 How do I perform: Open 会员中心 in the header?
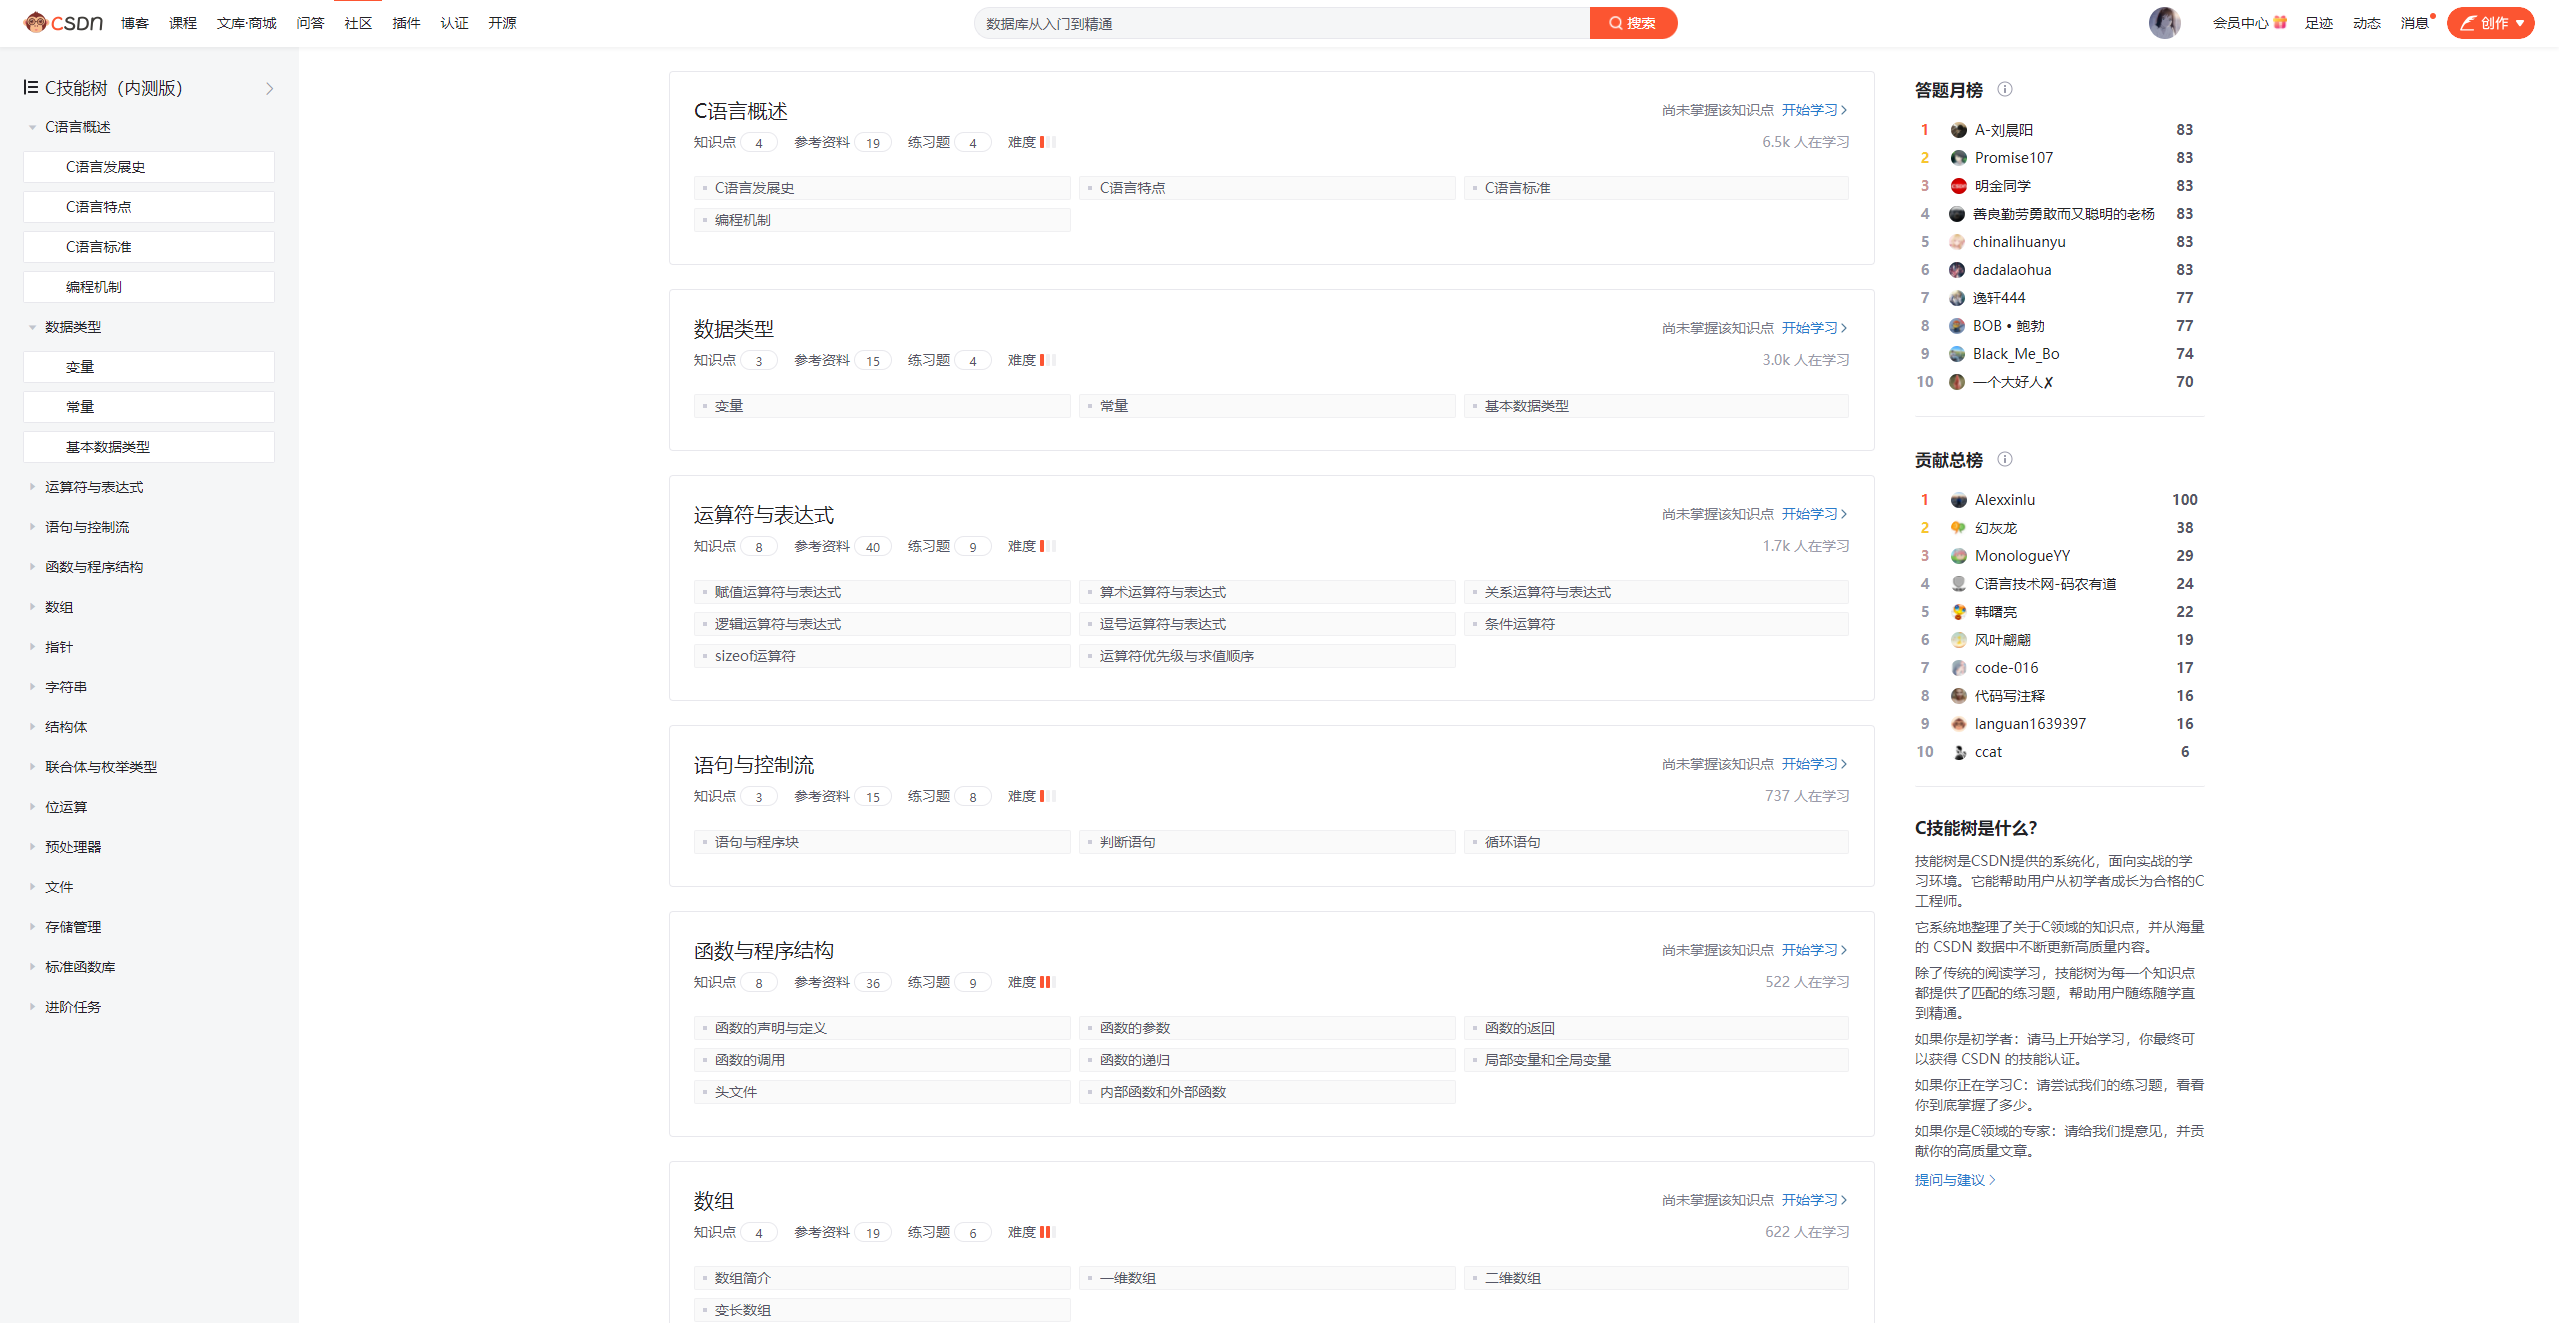tap(2240, 22)
